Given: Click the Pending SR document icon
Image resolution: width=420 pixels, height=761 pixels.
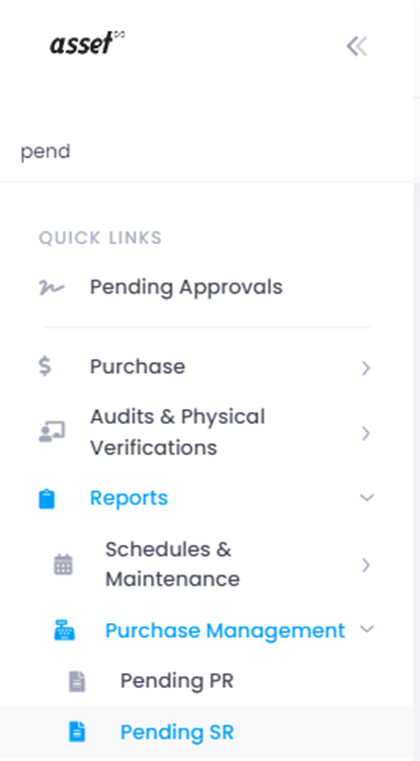Looking at the screenshot, I should (x=77, y=732).
